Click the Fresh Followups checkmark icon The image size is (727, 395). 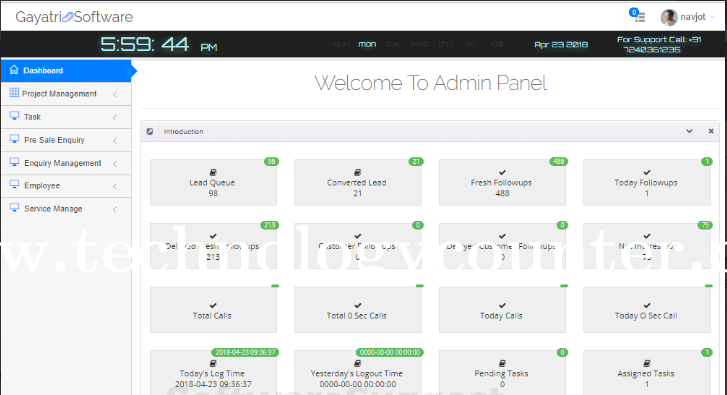[502, 172]
